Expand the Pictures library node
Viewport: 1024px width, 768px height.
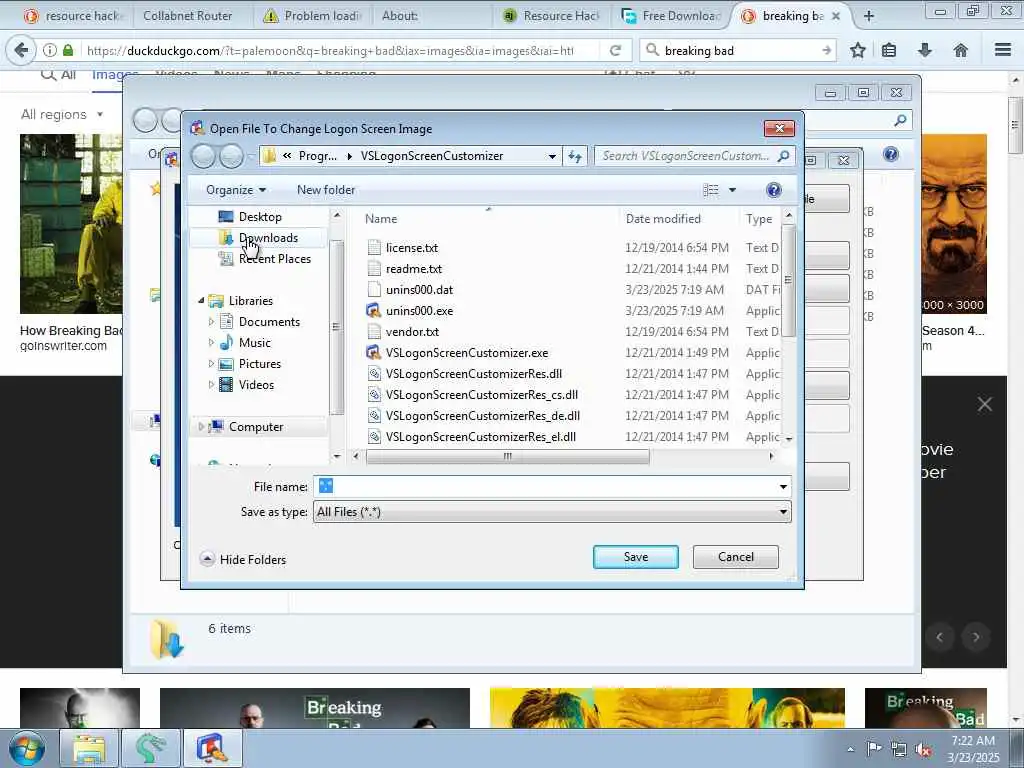[211, 363]
